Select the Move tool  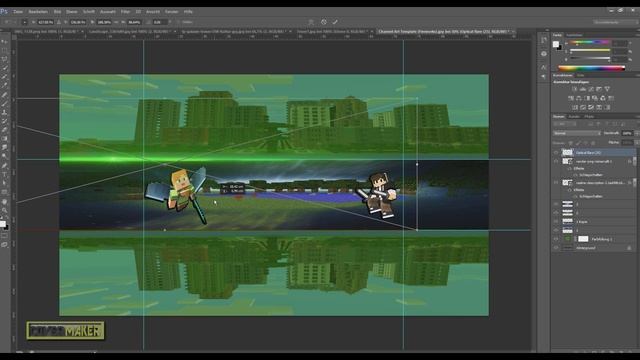point(4,41)
